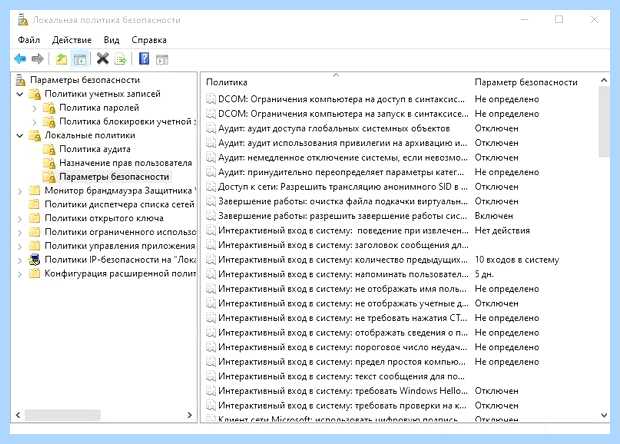Click the Delete X toolbar icon
Viewport: 620px width, 444px height.
[x=103, y=59]
